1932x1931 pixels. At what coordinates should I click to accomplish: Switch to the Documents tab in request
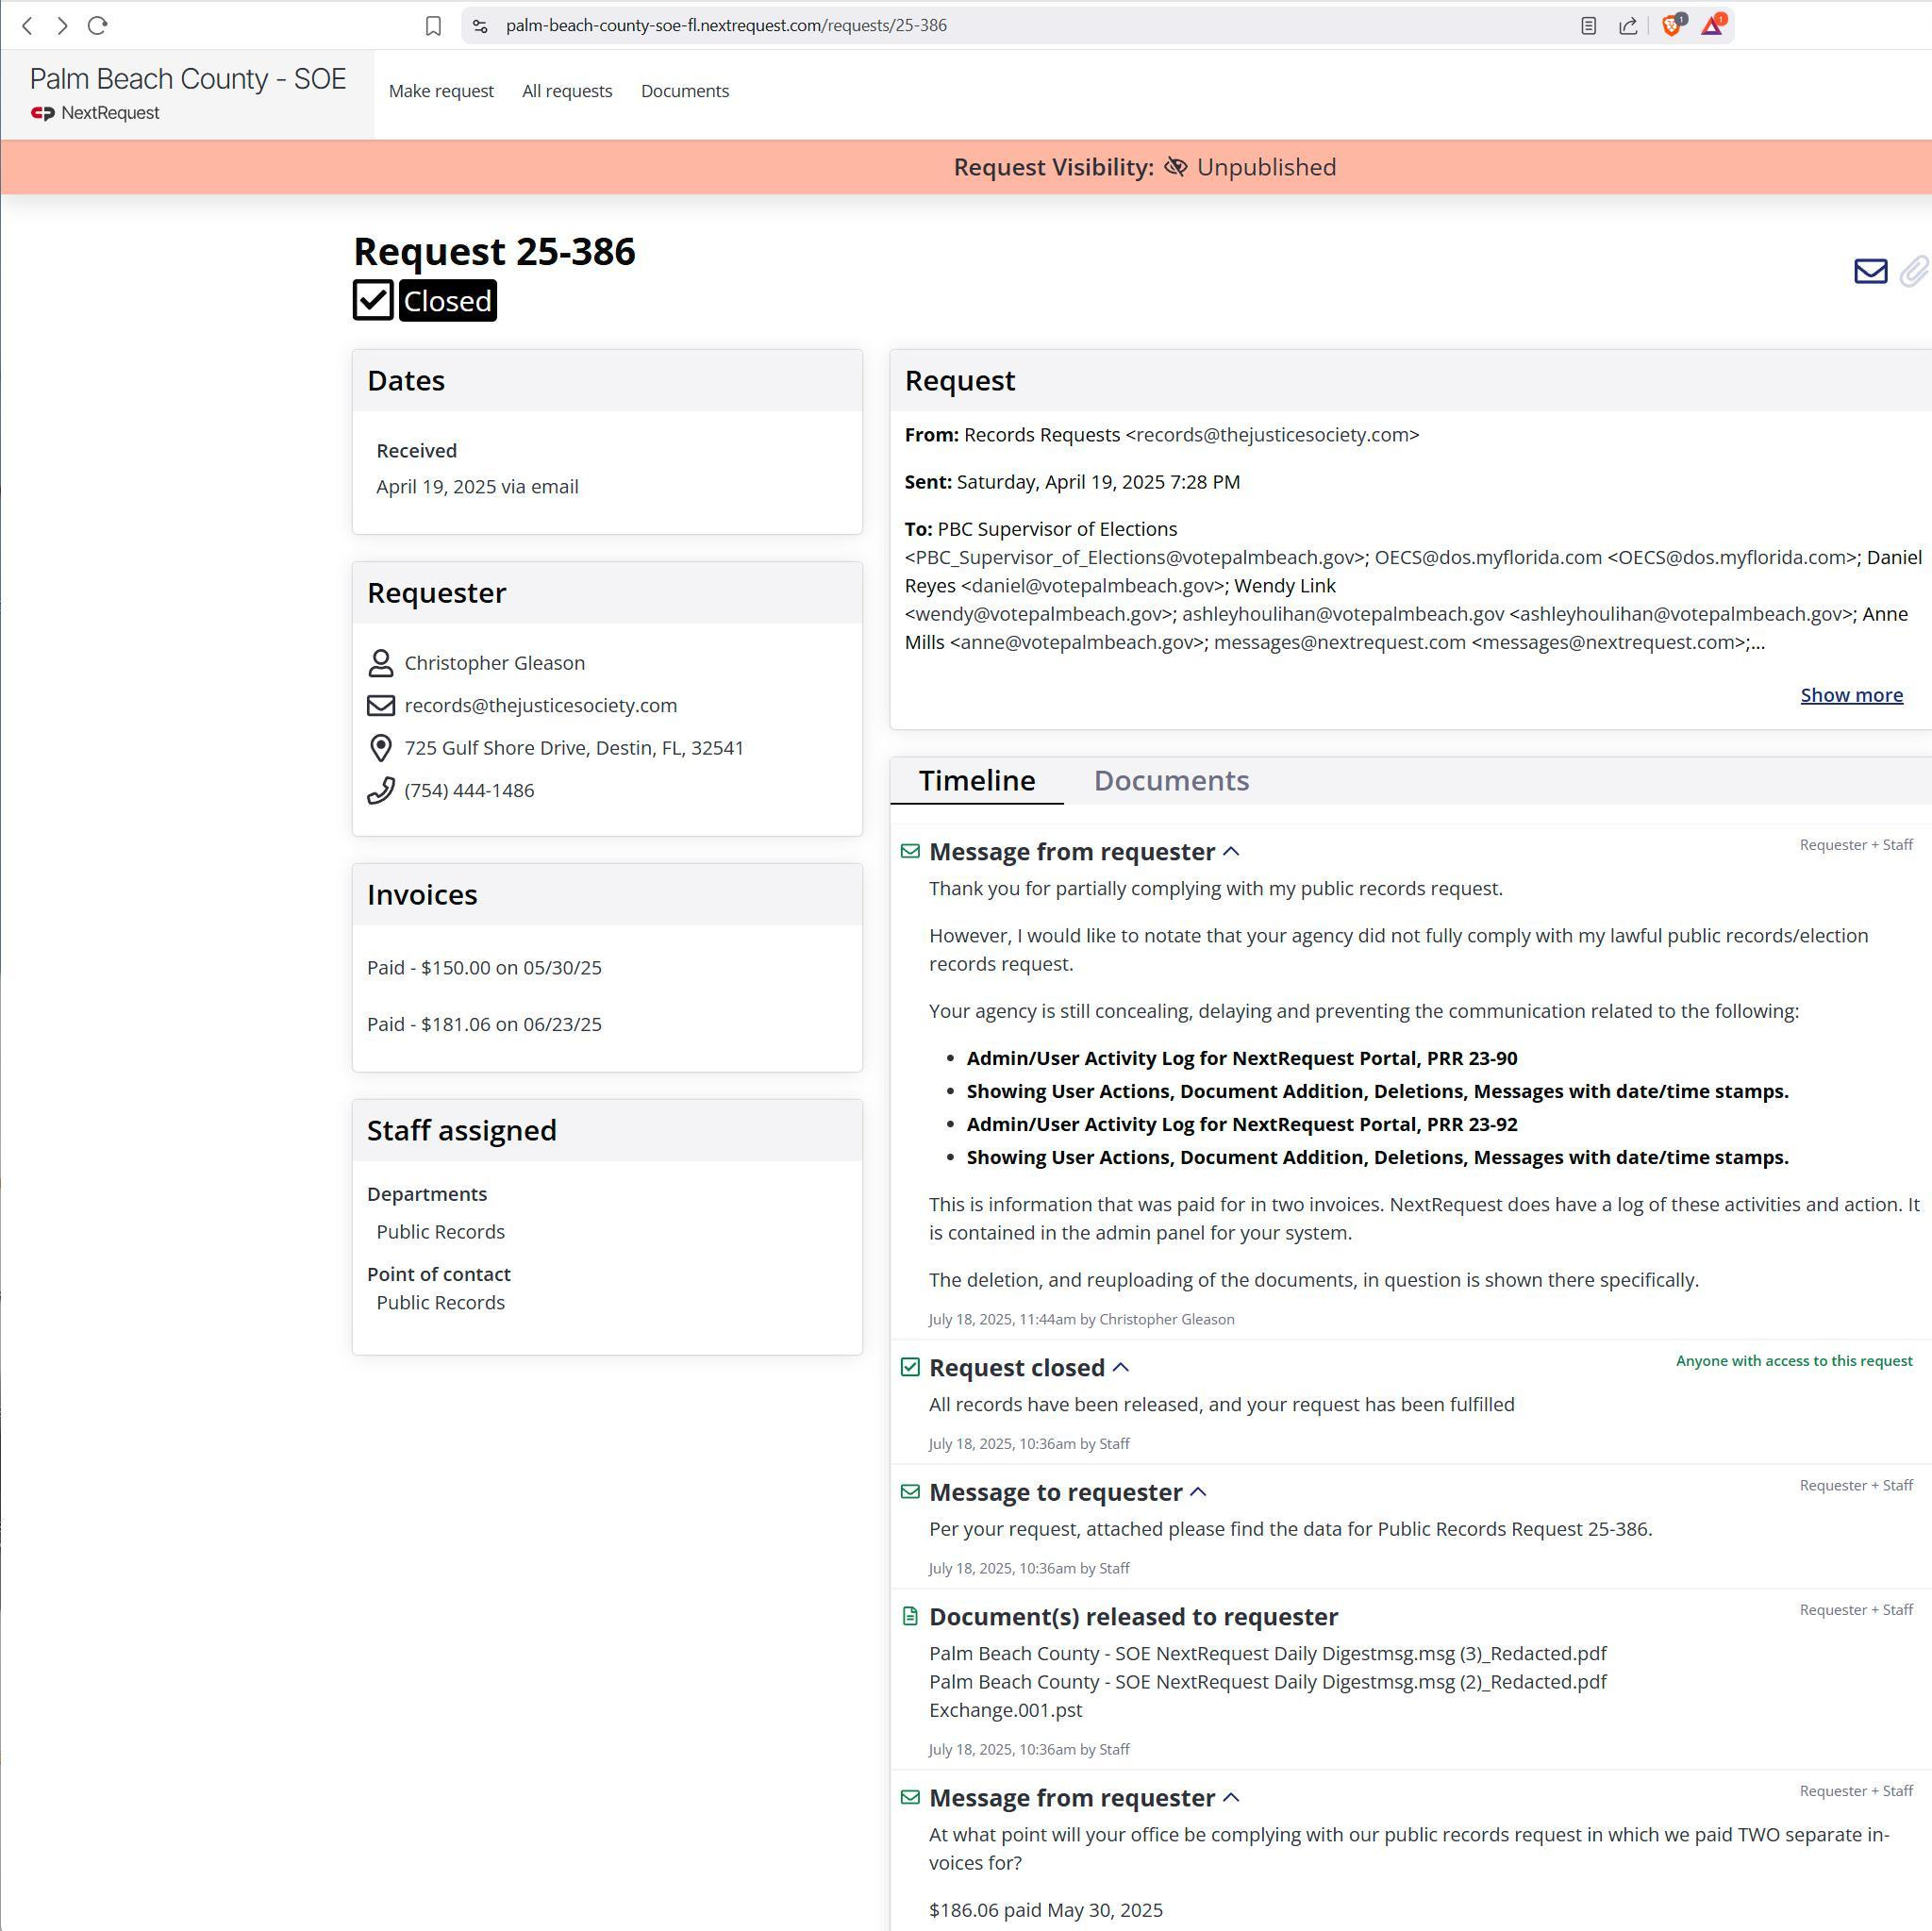coord(1171,780)
